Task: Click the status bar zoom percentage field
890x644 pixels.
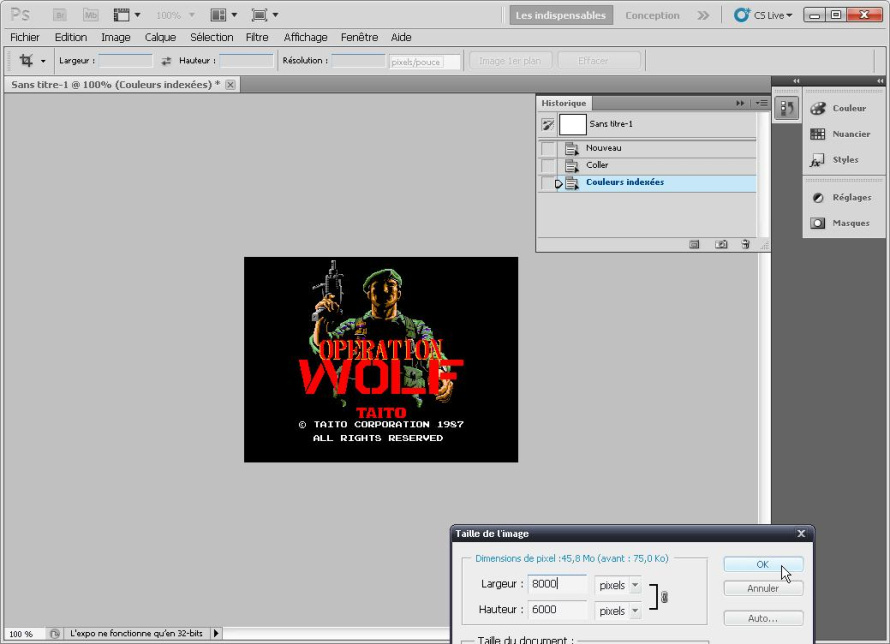Action: (x=24, y=634)
